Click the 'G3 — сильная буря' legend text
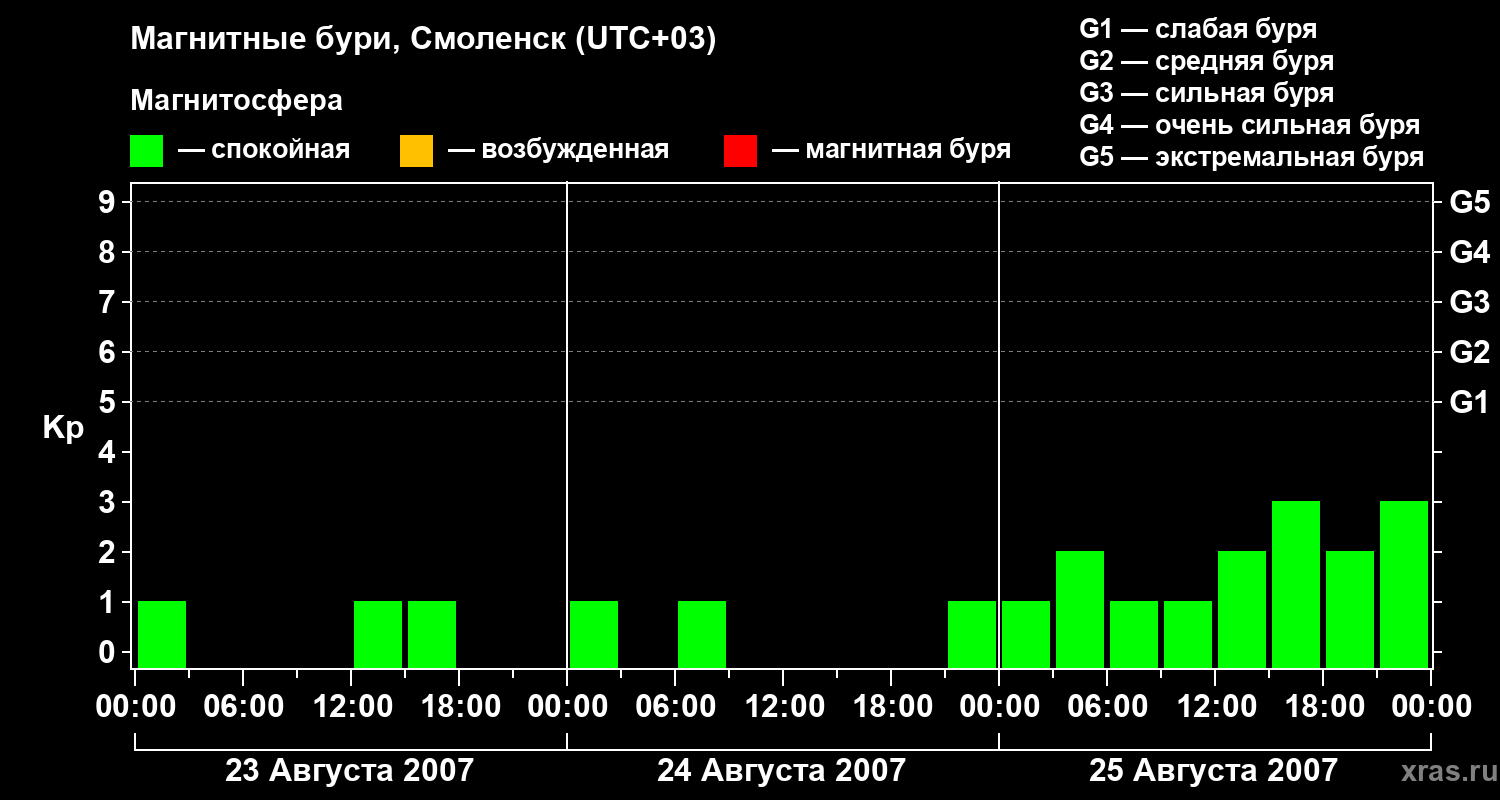The width and height of the screenshot is (1500, 800). coord(1206,93)
